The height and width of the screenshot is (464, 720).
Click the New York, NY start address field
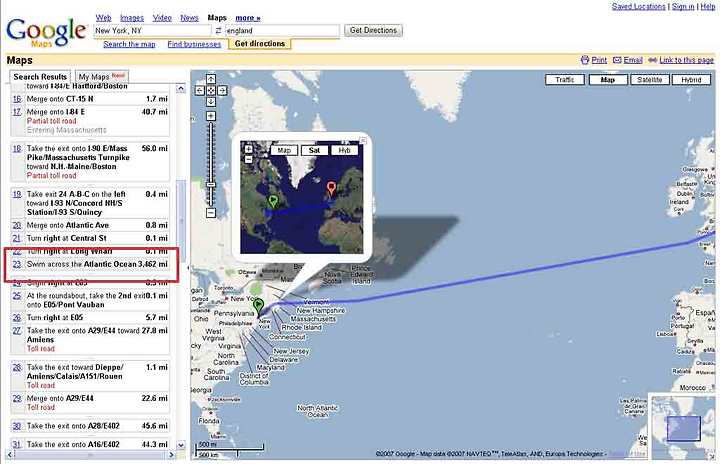click(x=152, y=31)
